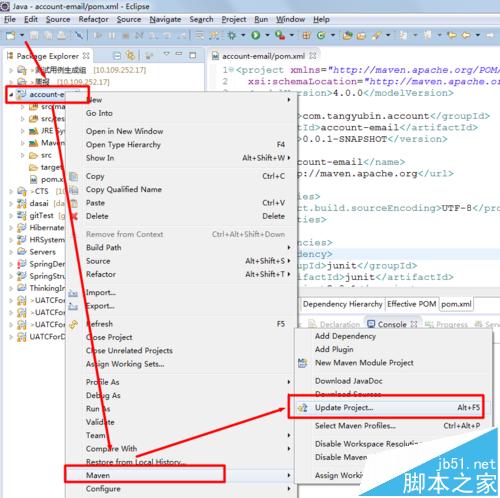Select the Declaration view tab
Image resolution: width=500 pixels, height=498 pixels.
click(x=334, y=324)
